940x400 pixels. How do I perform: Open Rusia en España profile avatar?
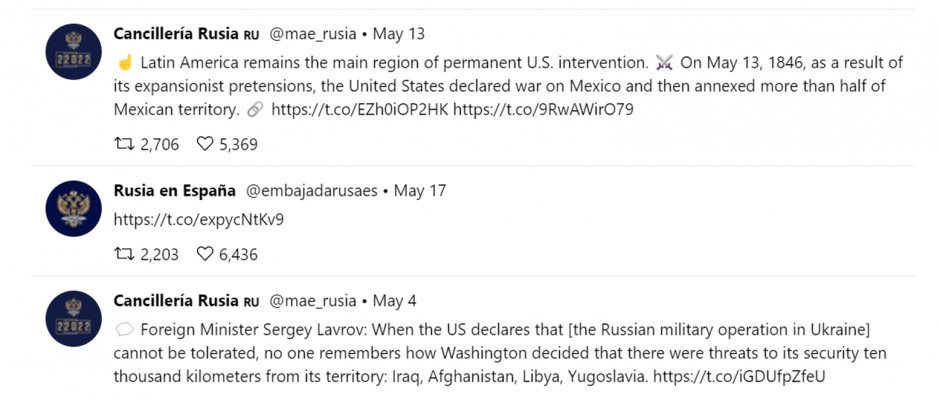74,208
